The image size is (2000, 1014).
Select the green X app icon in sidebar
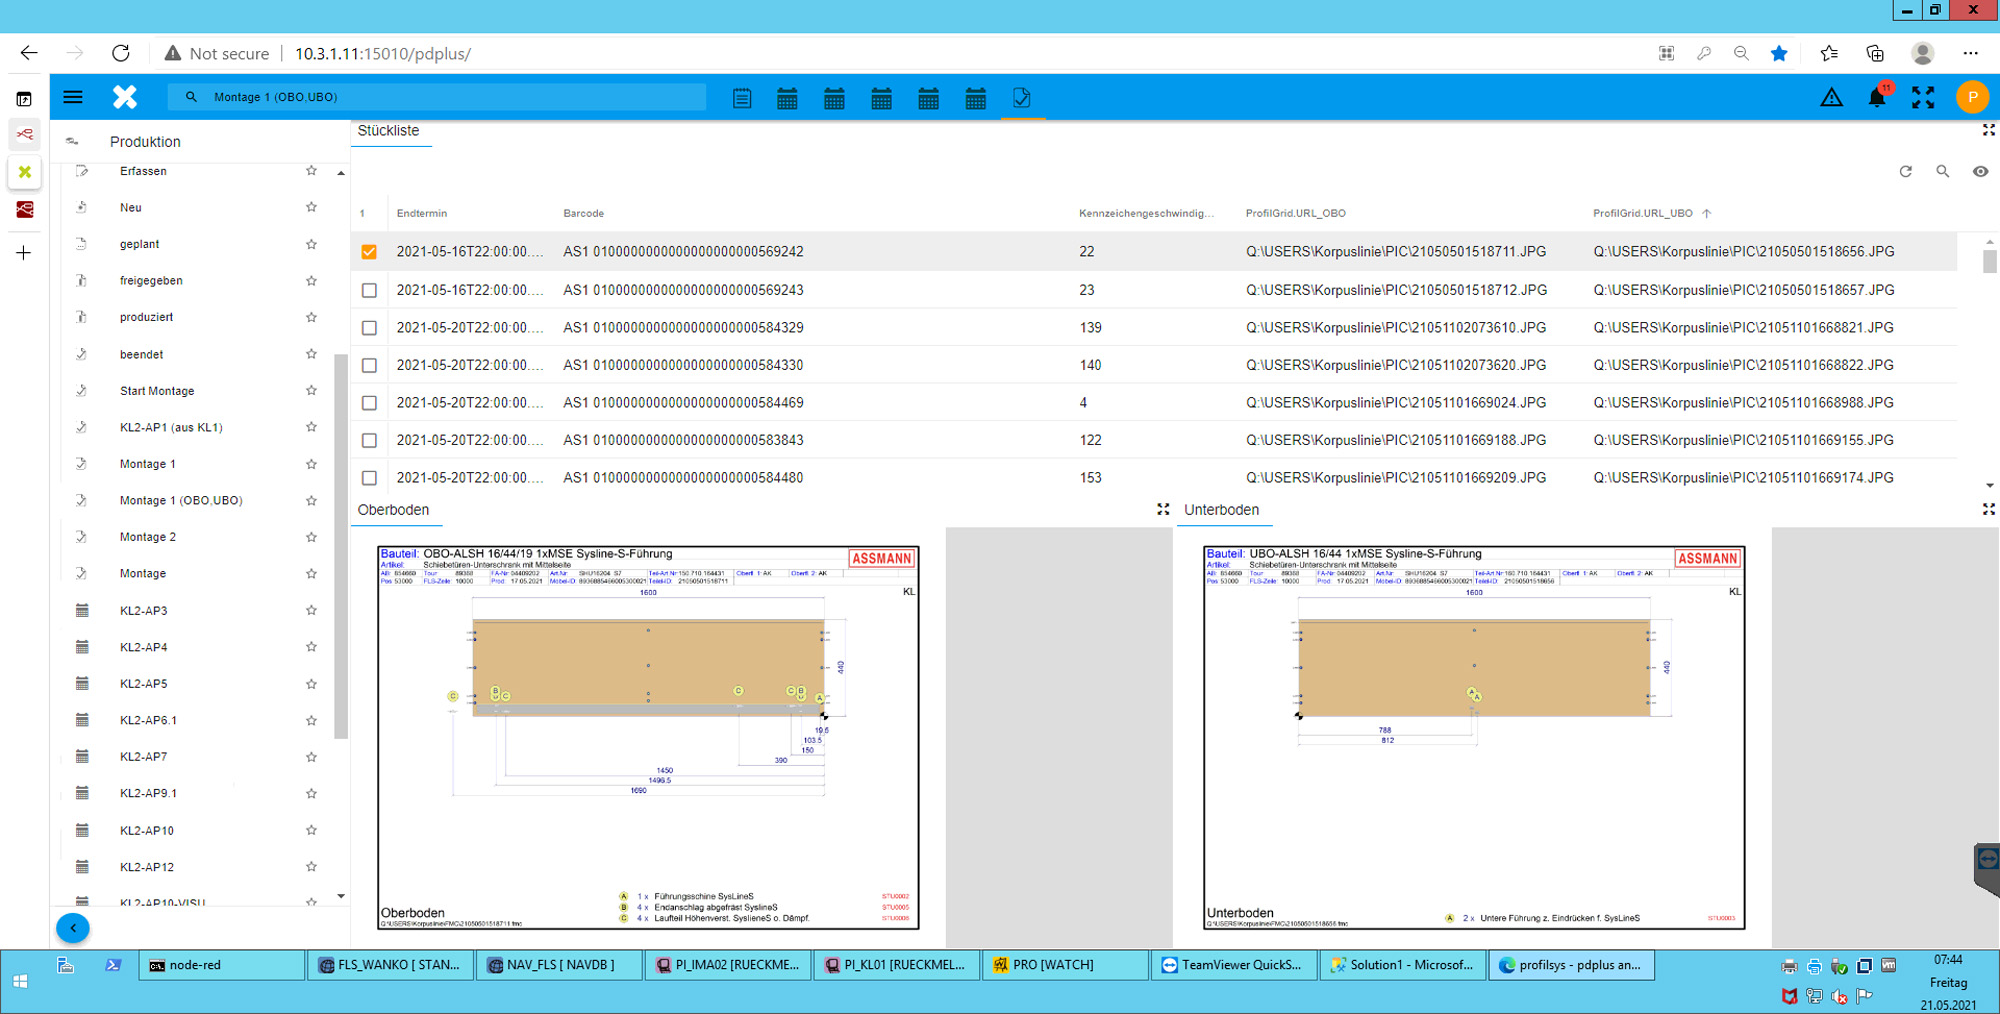coord(24,172)
